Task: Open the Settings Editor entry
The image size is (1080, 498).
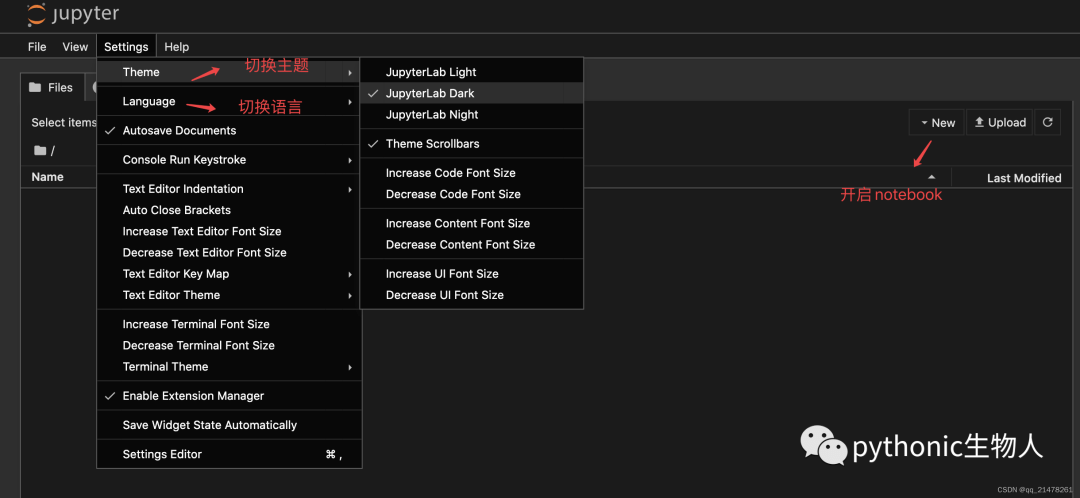Action: (x=162, y=454)
